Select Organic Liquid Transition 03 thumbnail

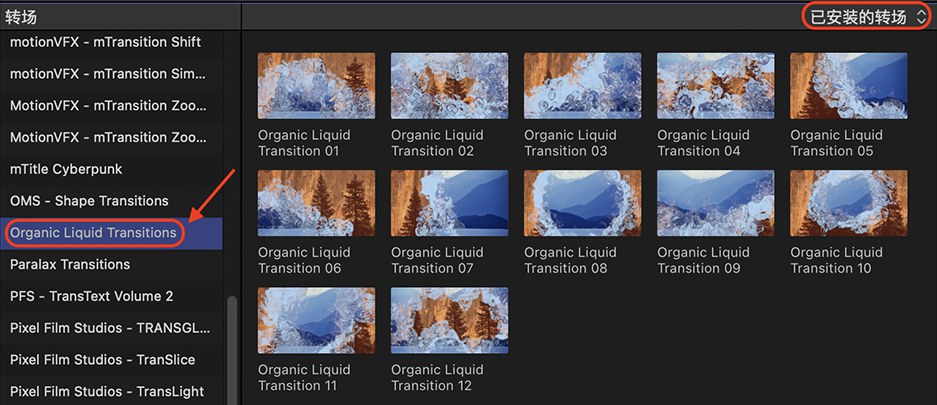583,85
